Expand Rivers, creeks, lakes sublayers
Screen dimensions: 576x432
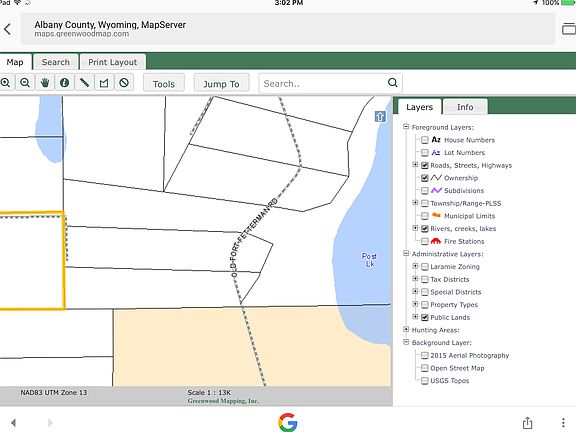tap(415, 228)
